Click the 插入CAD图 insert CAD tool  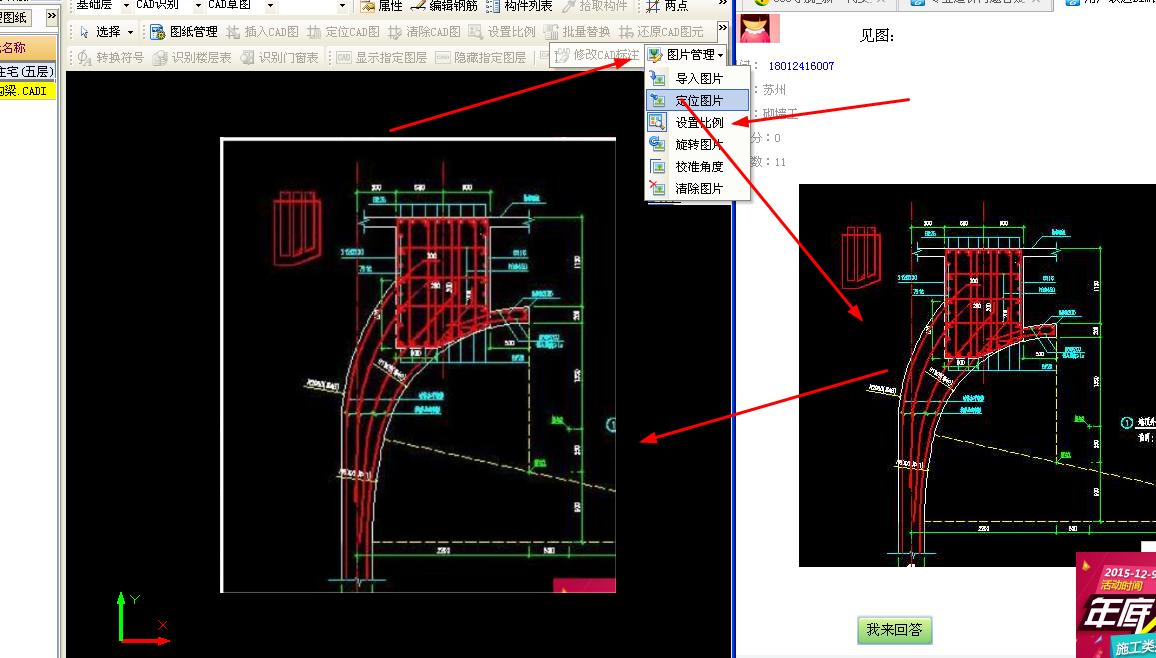point(262,32)
